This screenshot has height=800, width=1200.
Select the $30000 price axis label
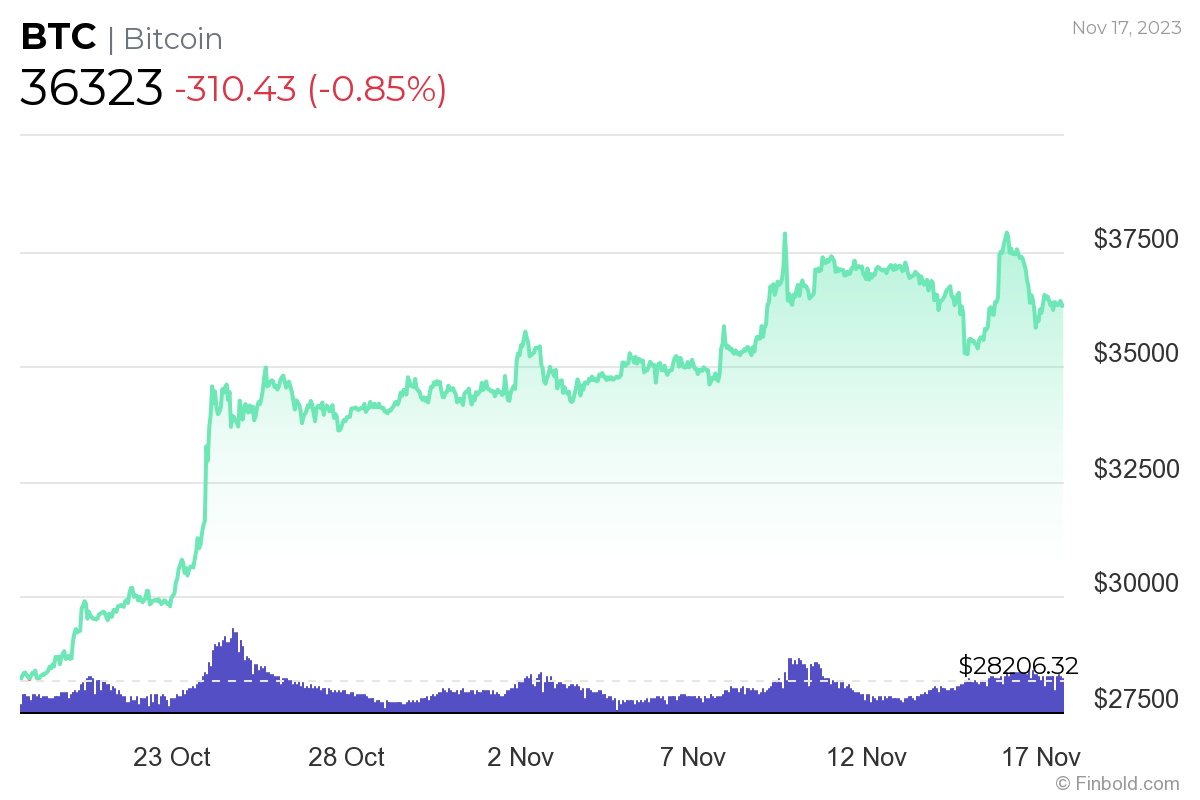1136,583
